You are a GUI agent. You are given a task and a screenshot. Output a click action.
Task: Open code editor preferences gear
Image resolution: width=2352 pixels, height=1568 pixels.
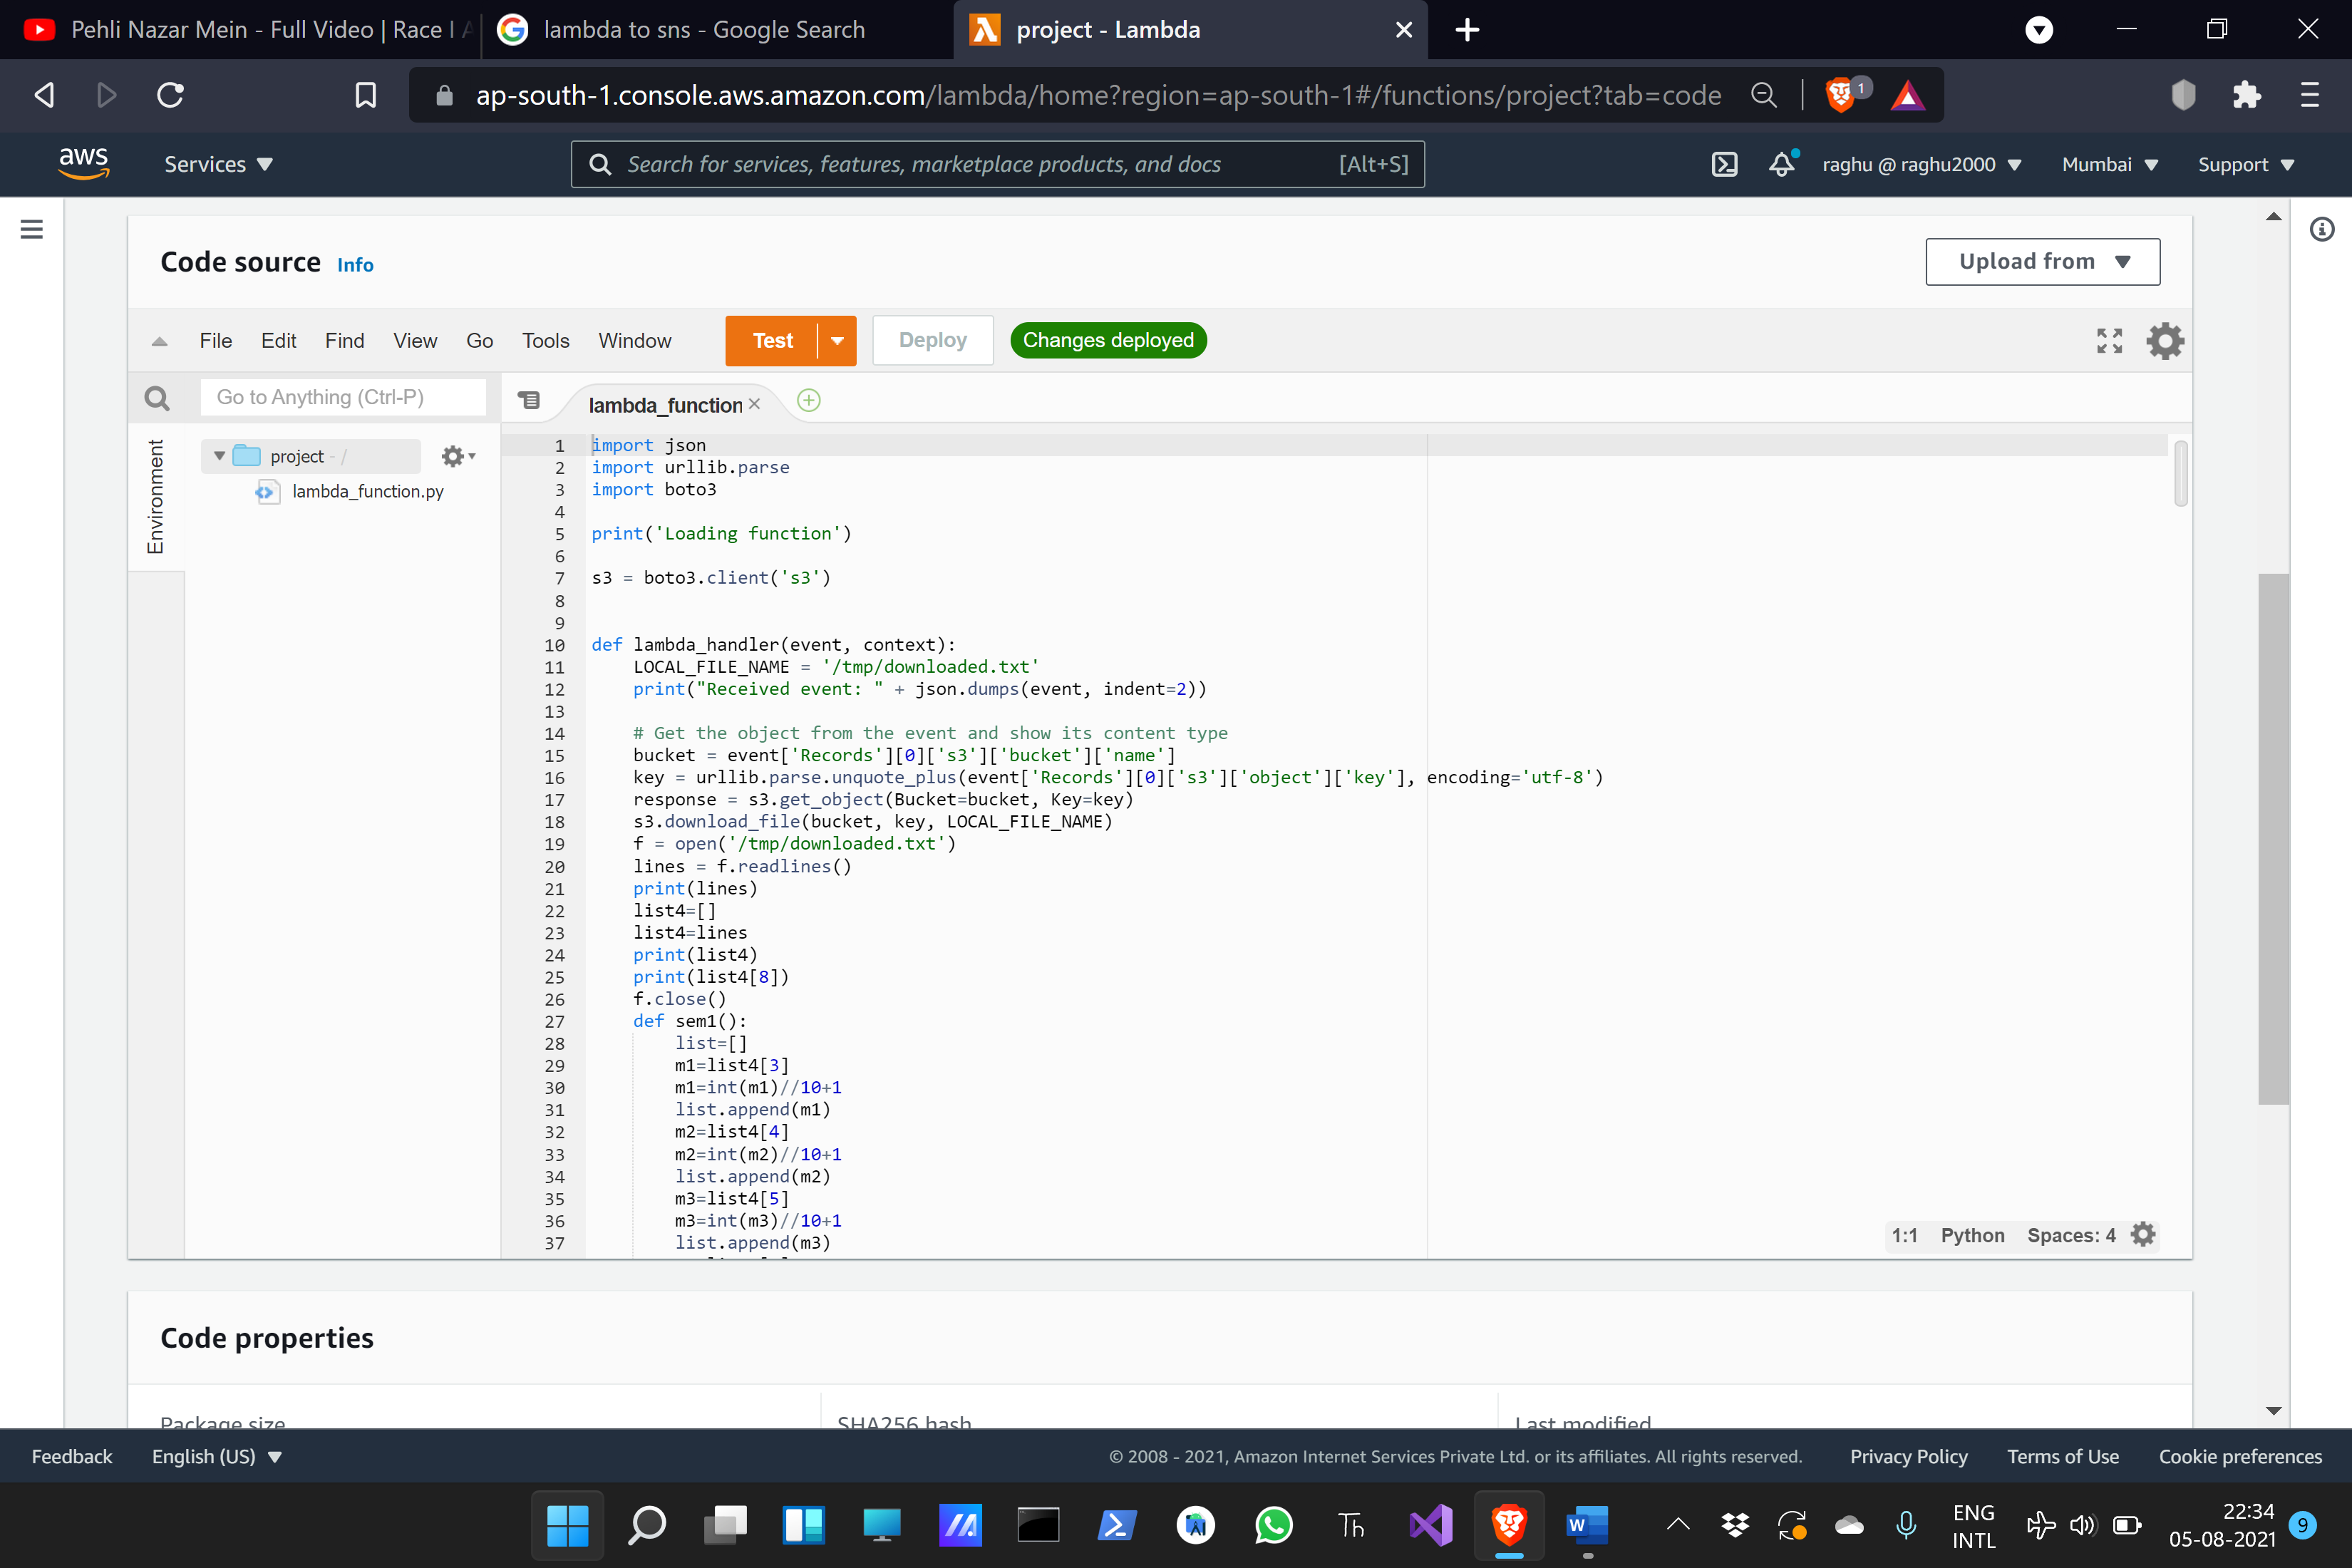(x=2165, y=341)
